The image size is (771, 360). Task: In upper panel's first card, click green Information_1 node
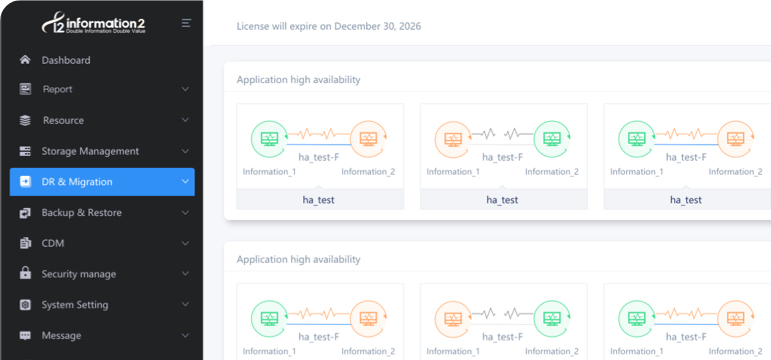coord(269,140)
